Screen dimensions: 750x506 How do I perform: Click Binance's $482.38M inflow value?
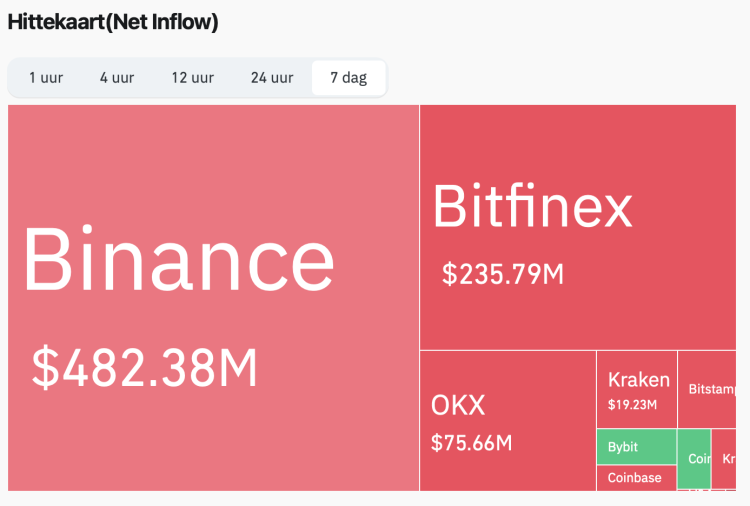(144, 367)
